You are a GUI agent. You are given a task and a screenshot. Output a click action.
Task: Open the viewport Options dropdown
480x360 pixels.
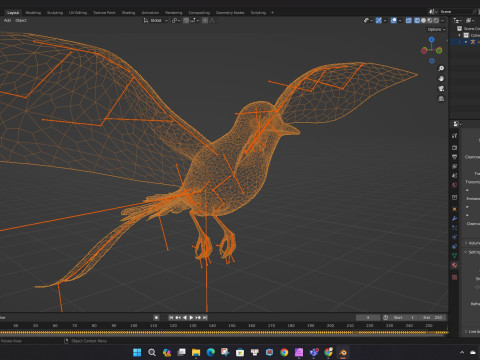coord(436,29)
